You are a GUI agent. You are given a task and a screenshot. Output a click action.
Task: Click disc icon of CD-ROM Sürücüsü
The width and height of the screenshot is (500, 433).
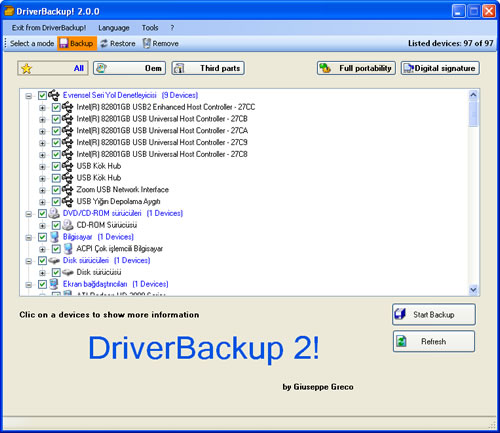coord(68,225)
